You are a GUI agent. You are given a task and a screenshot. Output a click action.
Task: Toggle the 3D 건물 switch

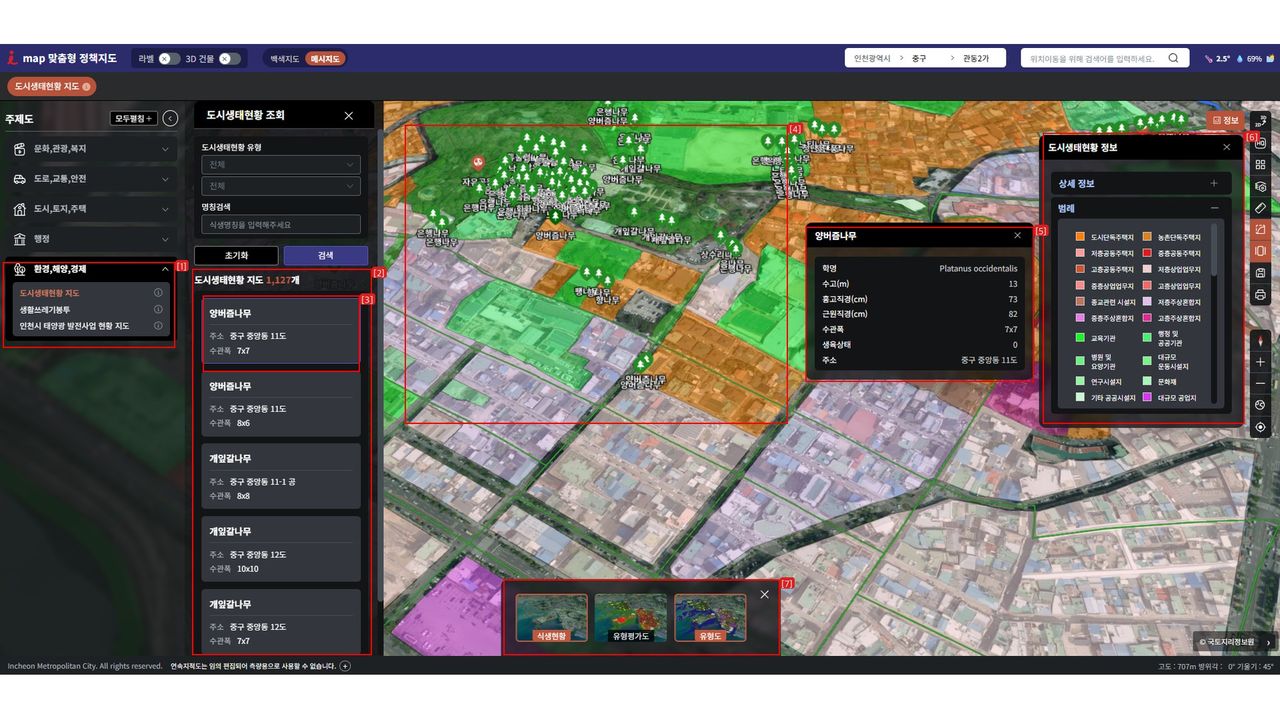coord(229,59)
